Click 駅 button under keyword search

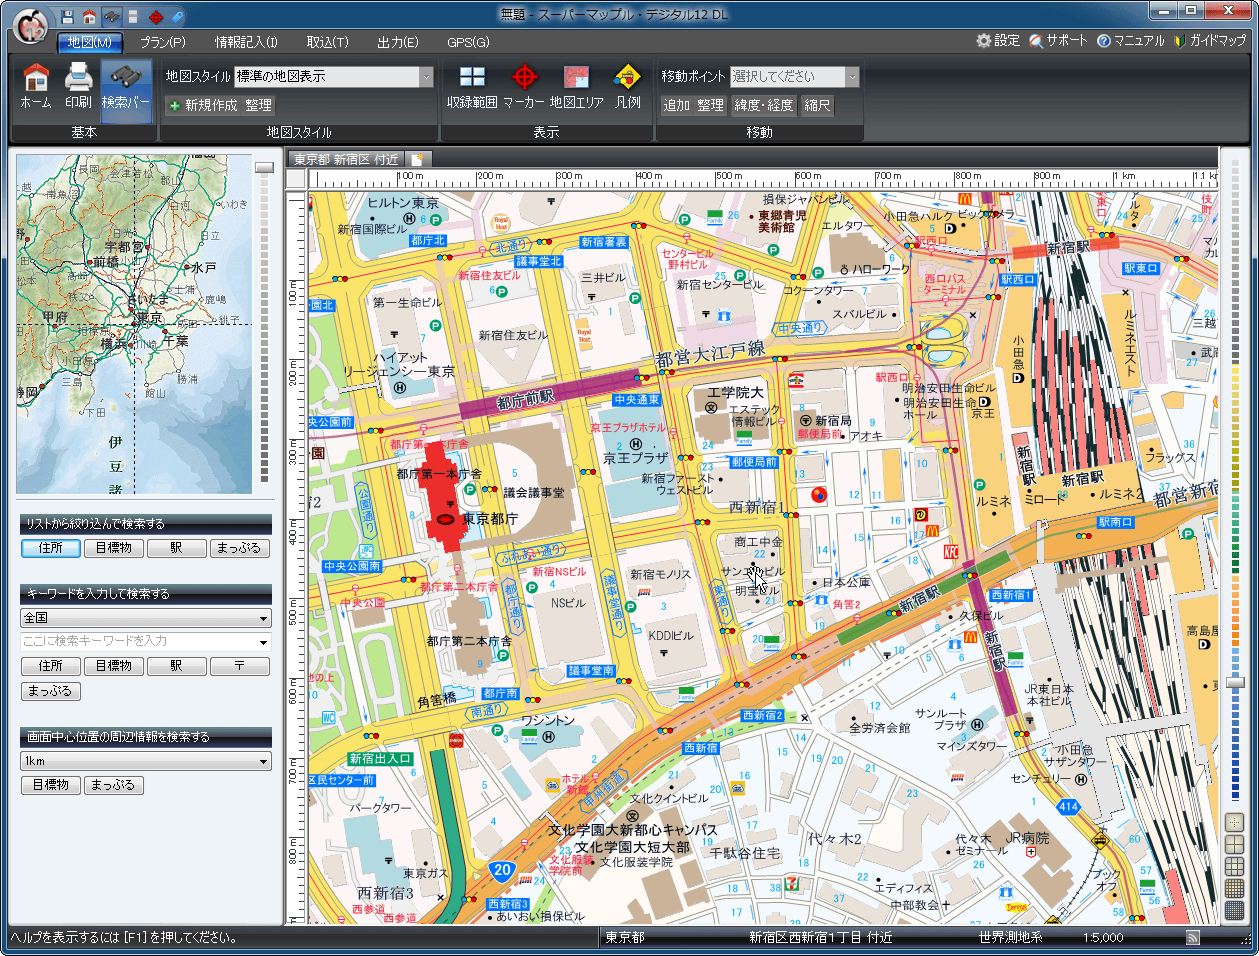click(177, 666)
